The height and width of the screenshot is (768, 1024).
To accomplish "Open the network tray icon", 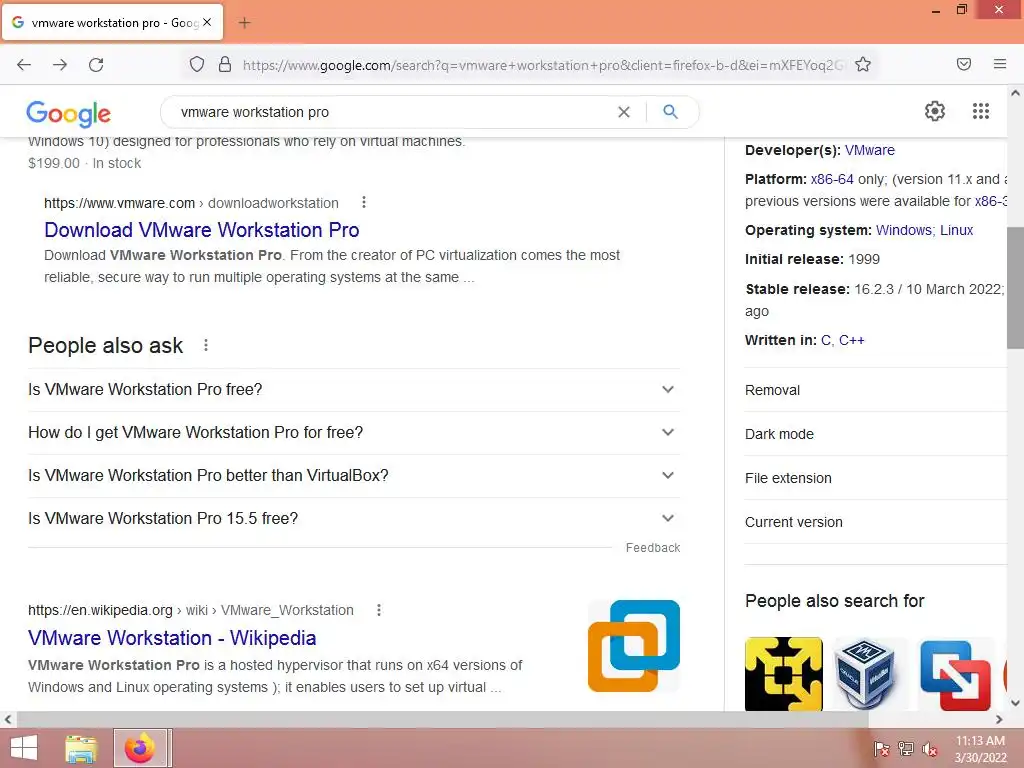I will (906, 749).
